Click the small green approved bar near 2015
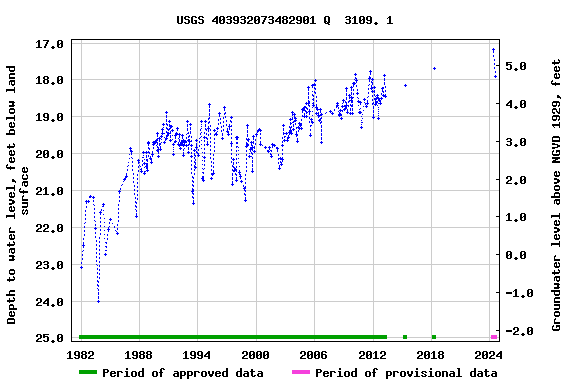The width and height of the screenshot is (576, 384). [405, 337]
